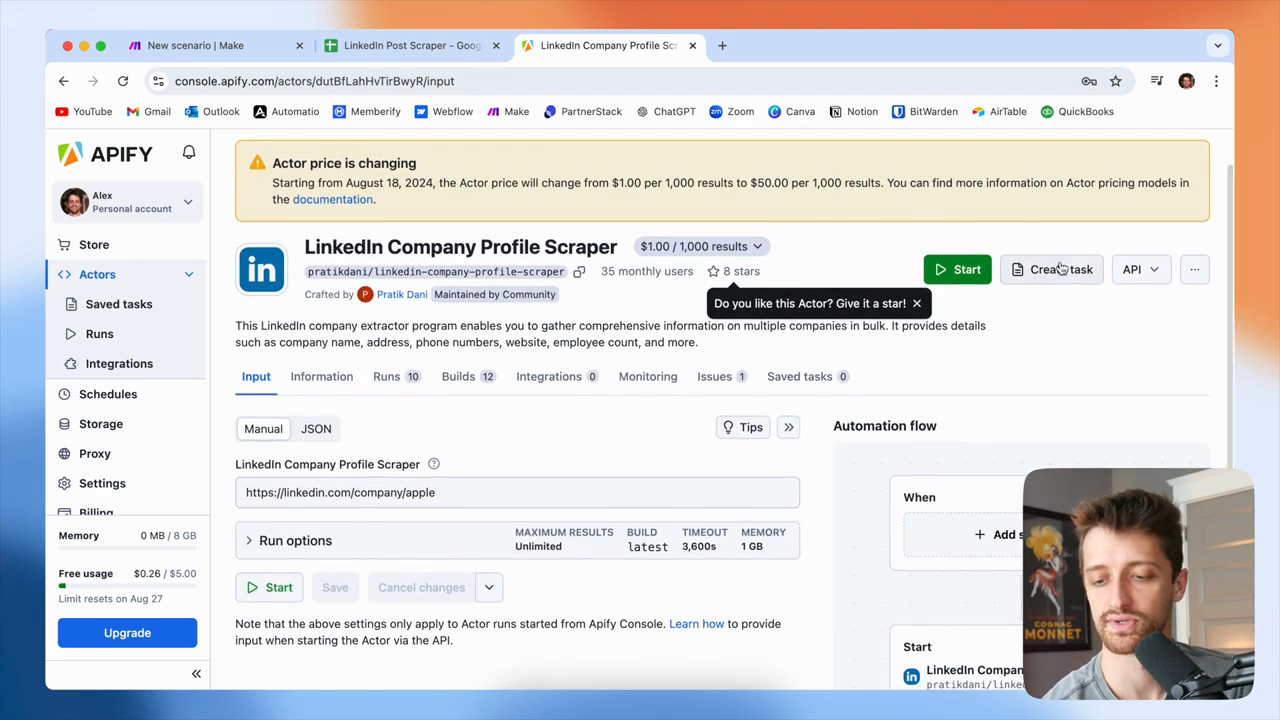Reload the page in Chrome

(123, 81)
